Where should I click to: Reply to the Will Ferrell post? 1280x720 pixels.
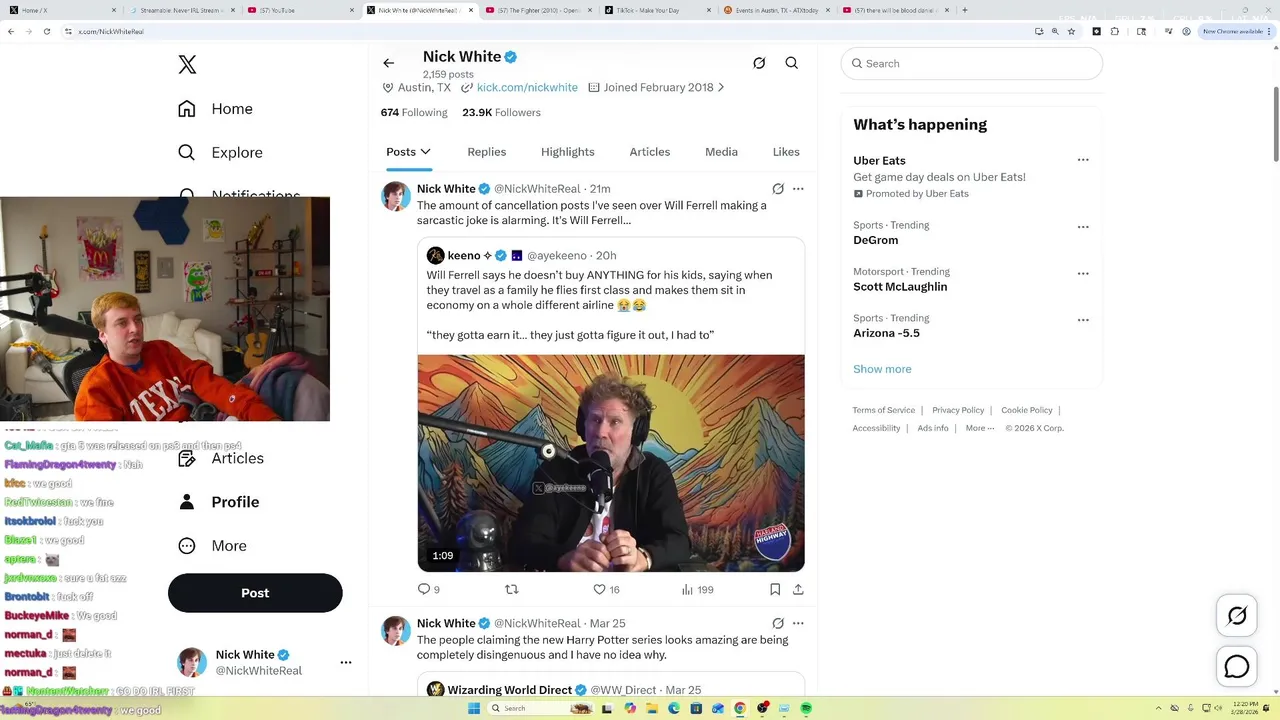(428, 590)
